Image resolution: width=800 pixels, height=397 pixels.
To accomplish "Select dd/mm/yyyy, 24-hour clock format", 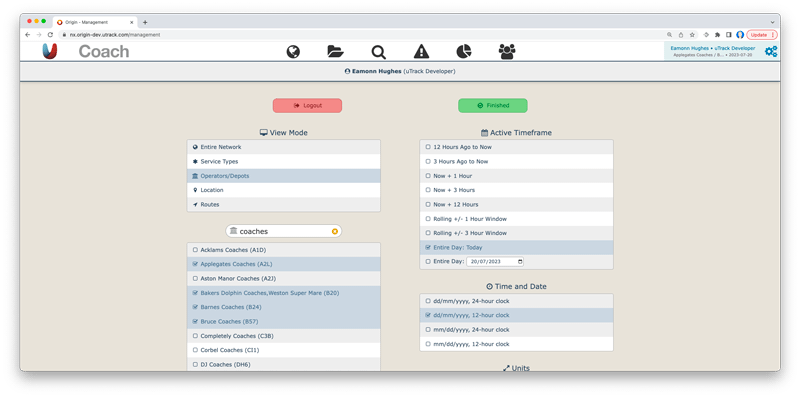I will (516, 301).
